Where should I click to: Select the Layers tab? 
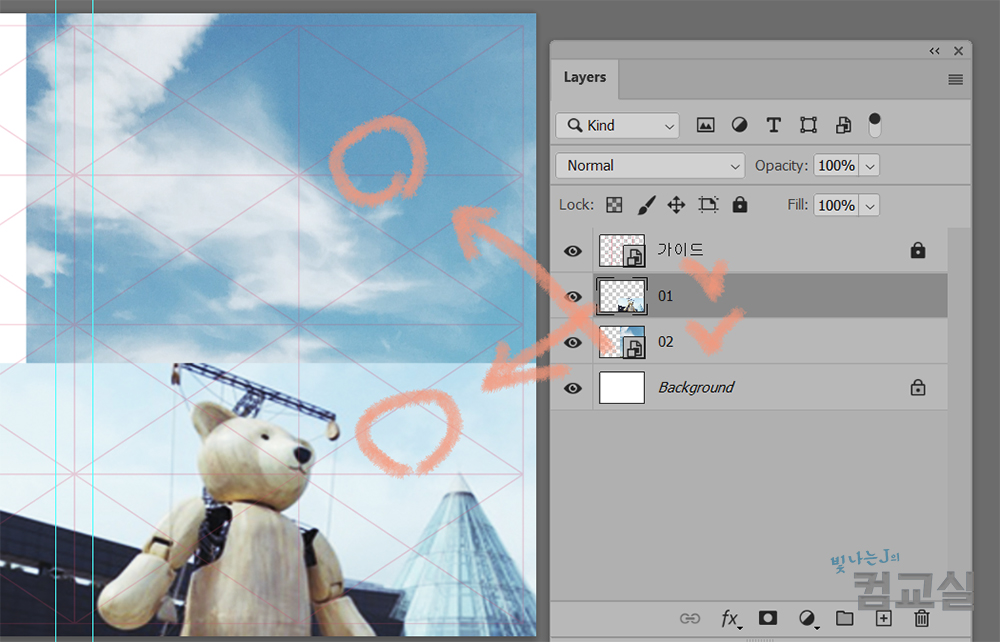click(585, 77)
